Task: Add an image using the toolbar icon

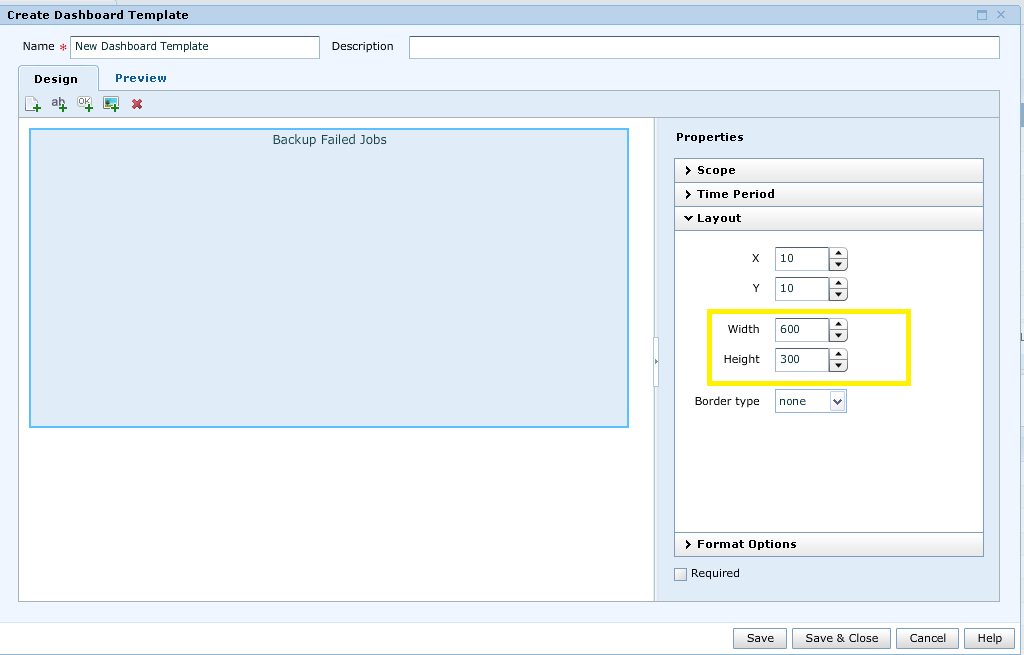Action: coord(111,103)
